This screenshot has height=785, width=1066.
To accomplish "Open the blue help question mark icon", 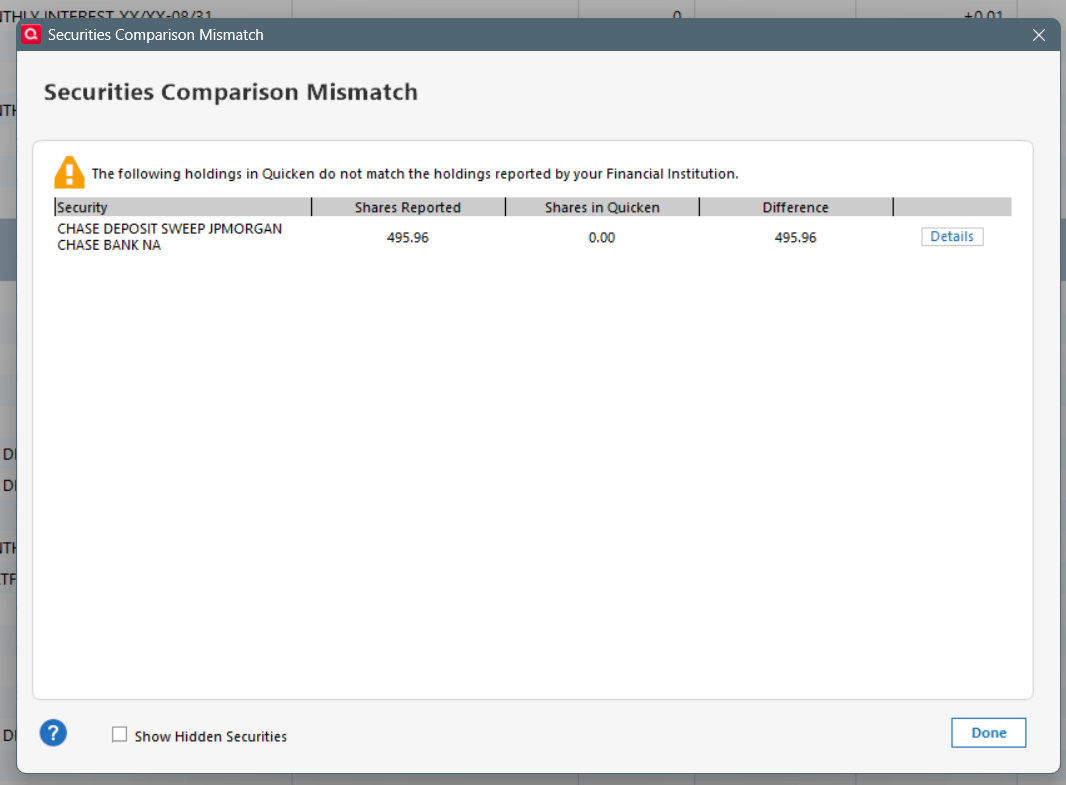I will point(53,733).
